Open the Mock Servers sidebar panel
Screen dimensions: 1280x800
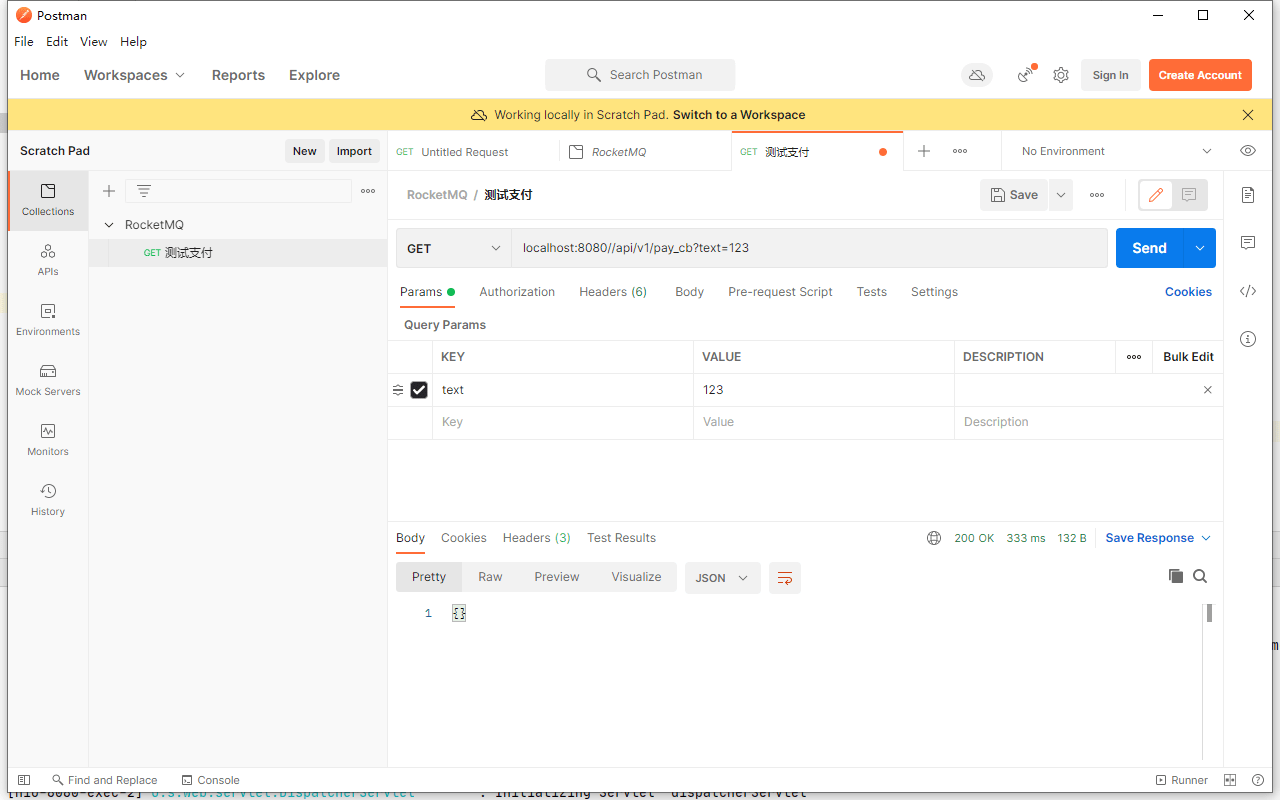(48, 380)
